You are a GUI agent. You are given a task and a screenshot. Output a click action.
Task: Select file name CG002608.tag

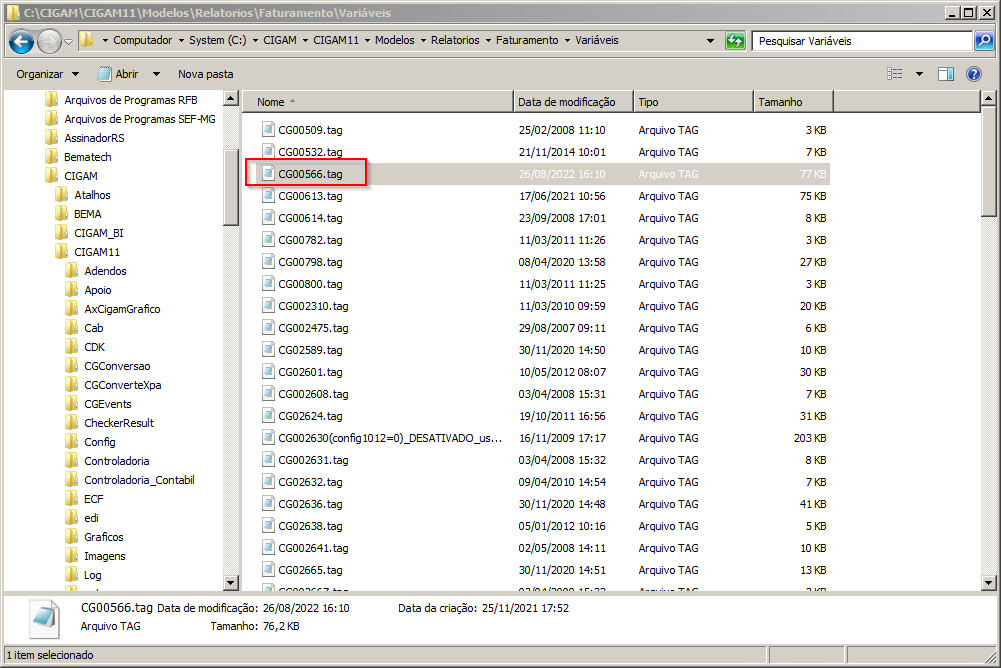click(313, 394)
